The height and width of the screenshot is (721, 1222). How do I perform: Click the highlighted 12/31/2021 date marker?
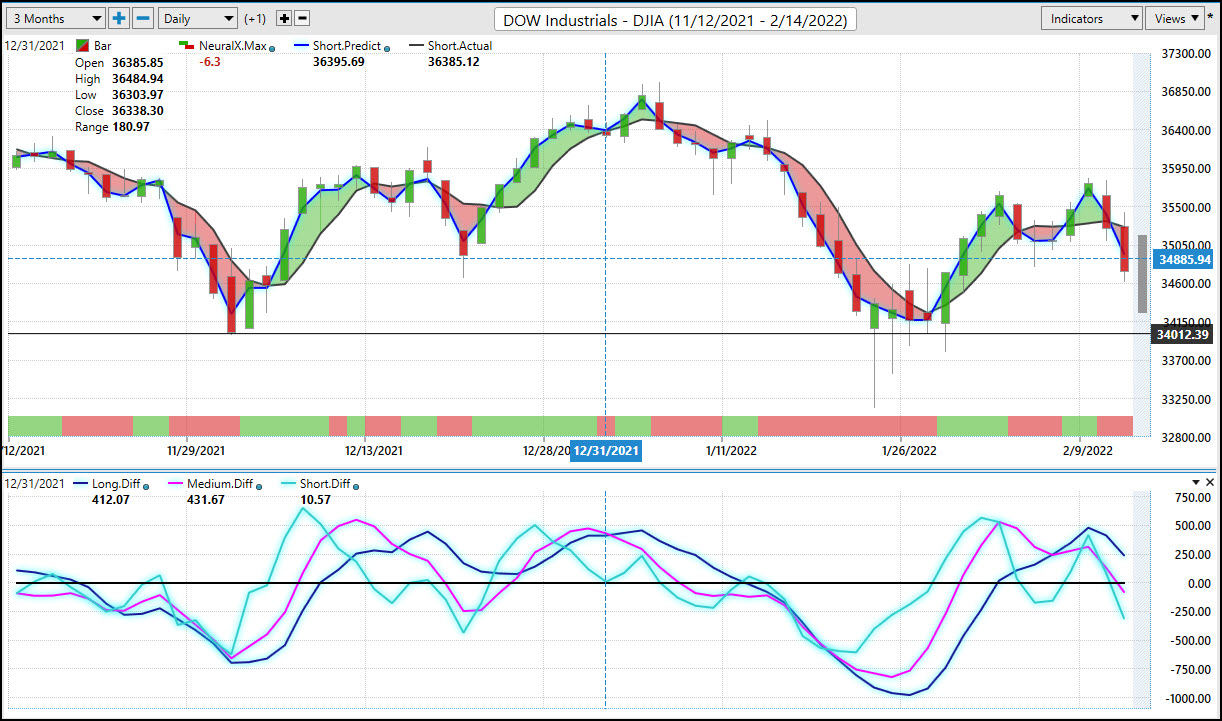(606, 451)
